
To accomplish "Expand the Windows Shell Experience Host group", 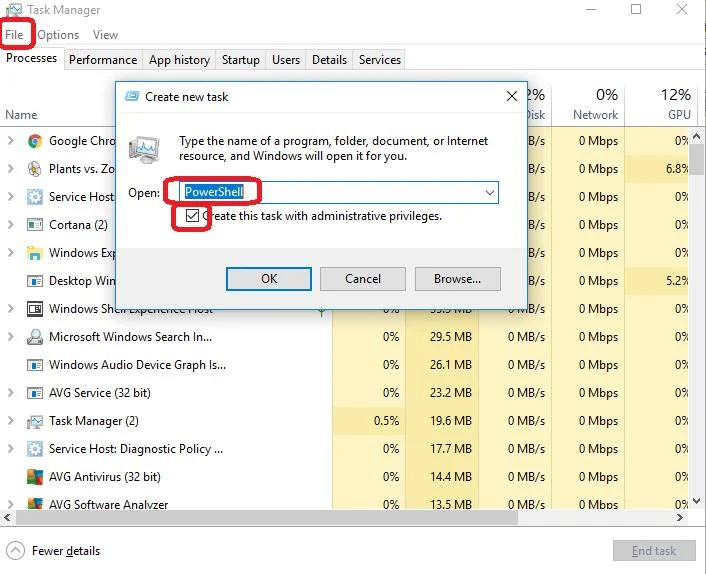I will pos(11,309).
